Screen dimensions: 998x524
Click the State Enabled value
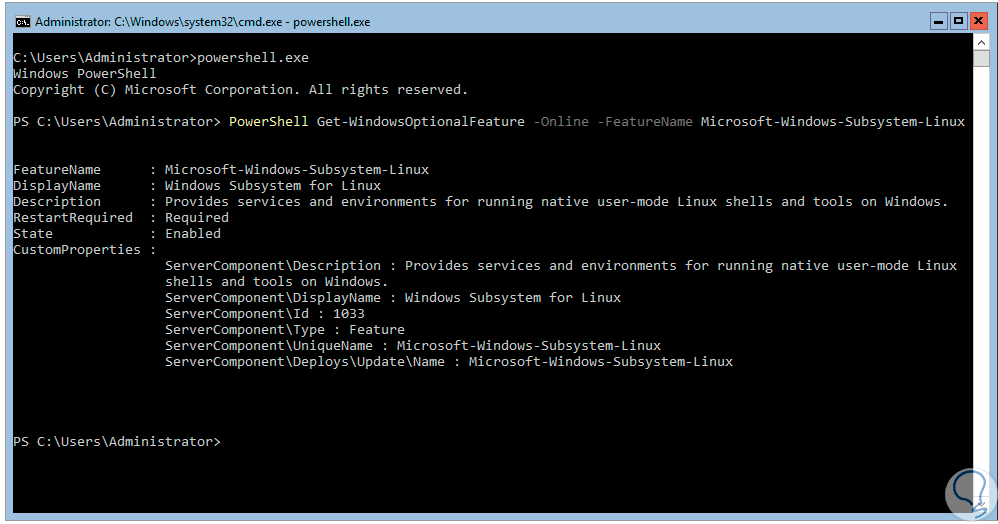pos(193,233)
